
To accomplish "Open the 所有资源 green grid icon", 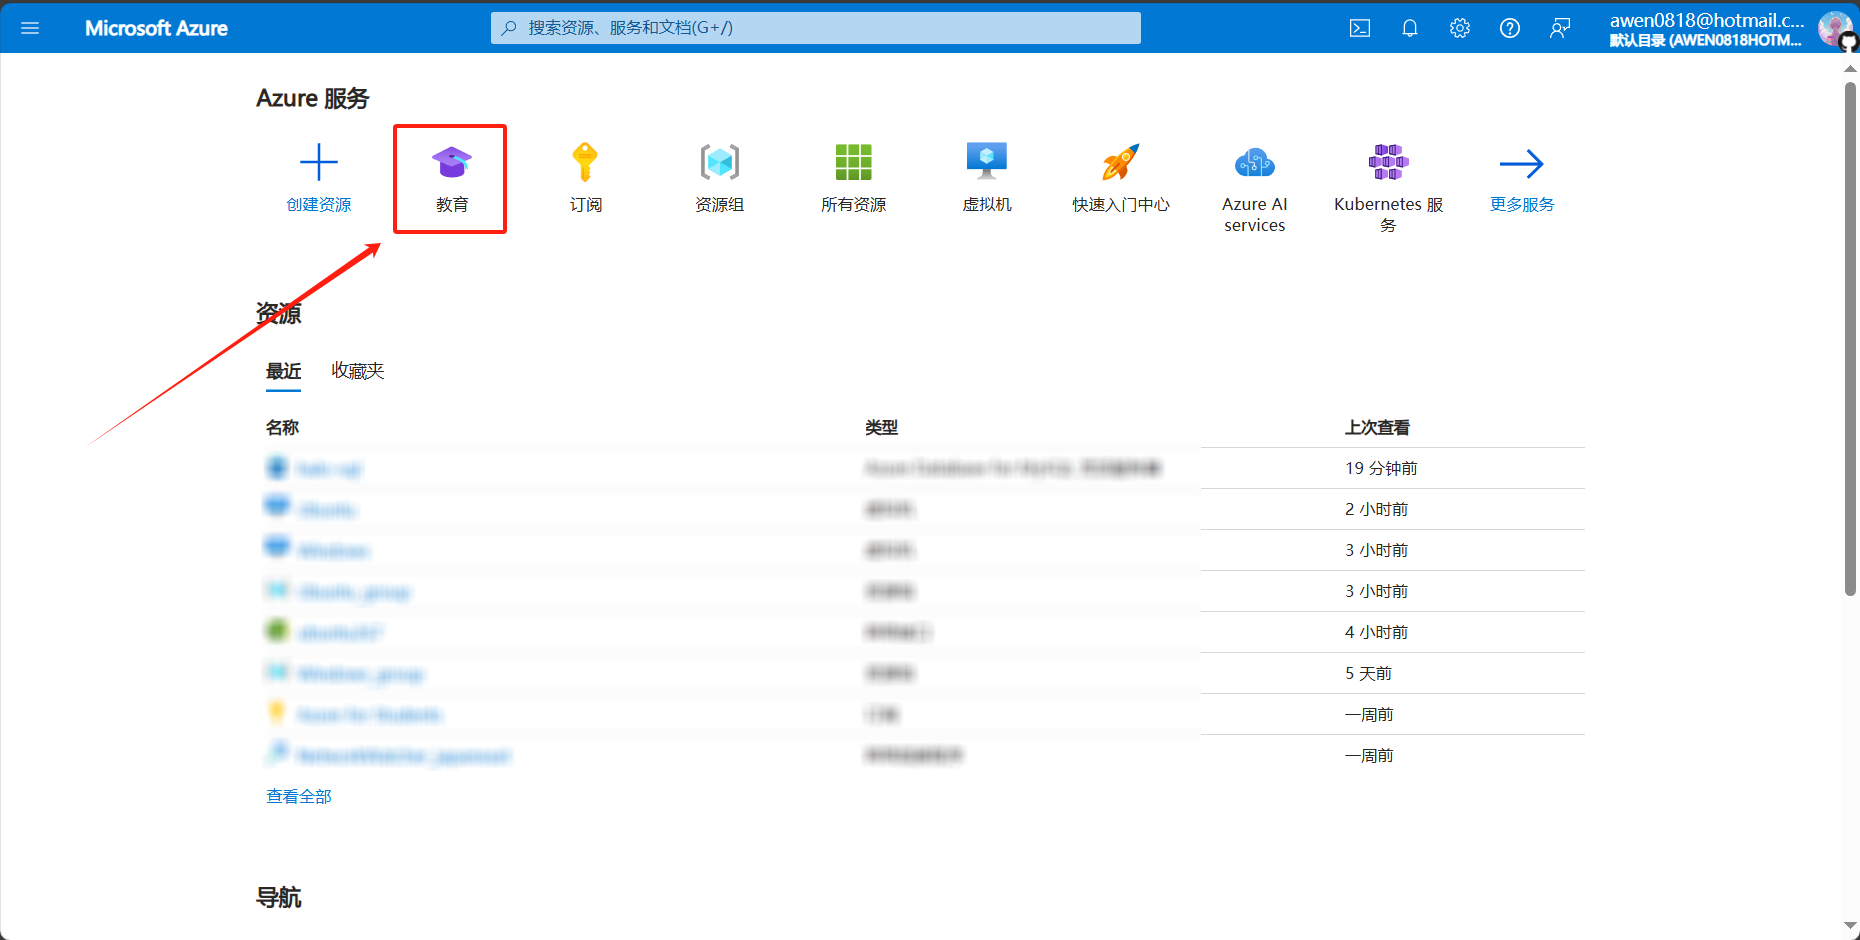I will click(854, 162).
